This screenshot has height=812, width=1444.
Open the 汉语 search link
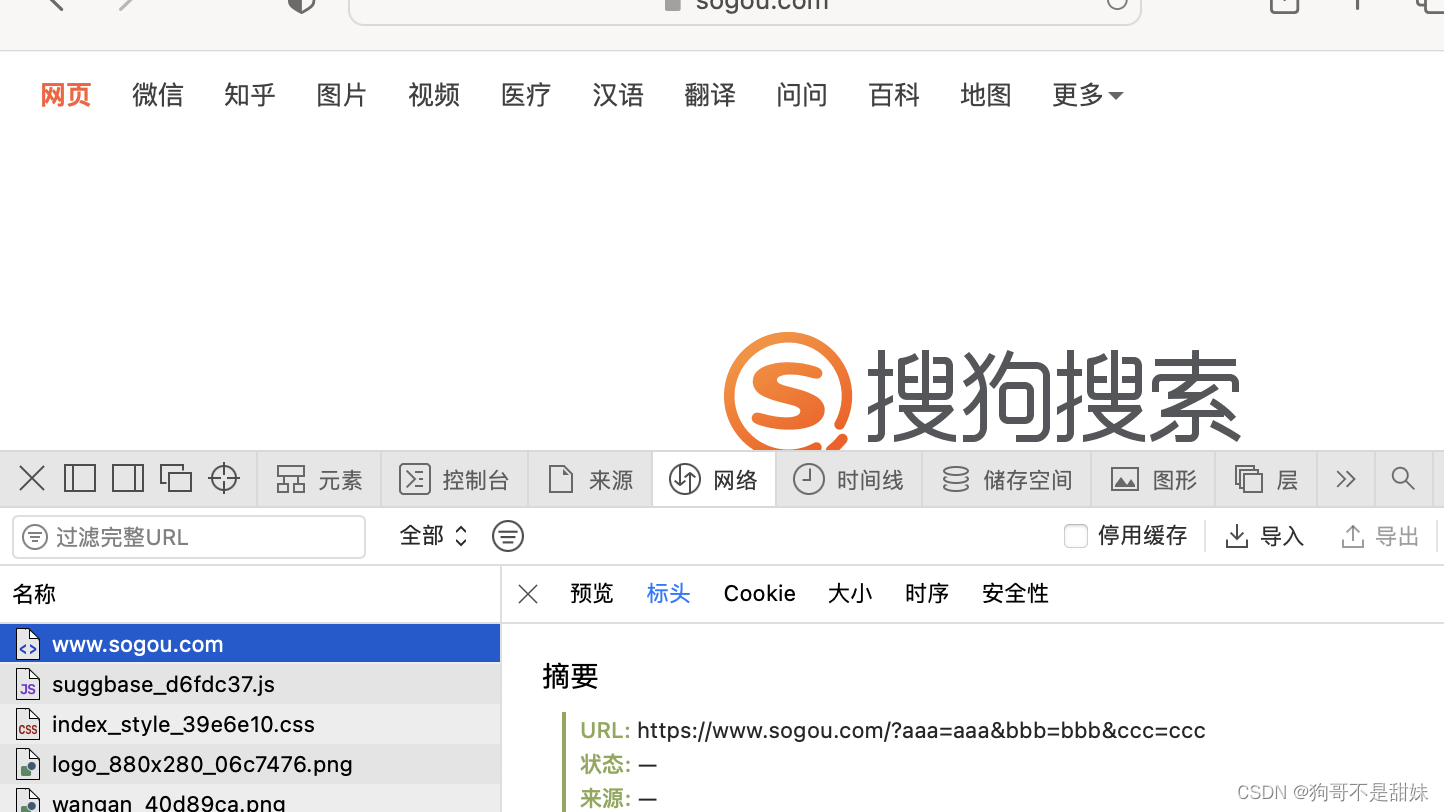[618, 95]
